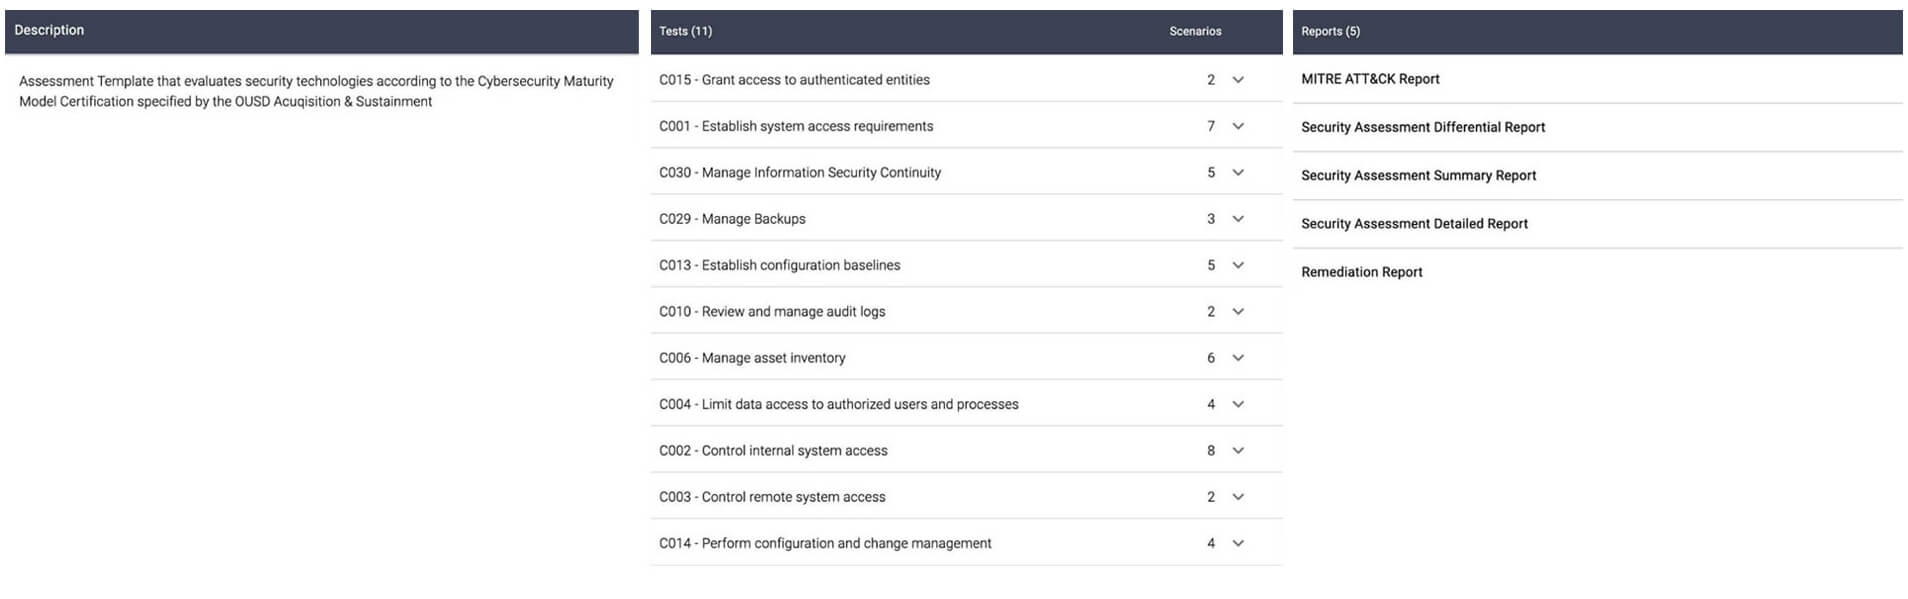Expand C010 Review and manage audit logs chevron

[1238, 311]
